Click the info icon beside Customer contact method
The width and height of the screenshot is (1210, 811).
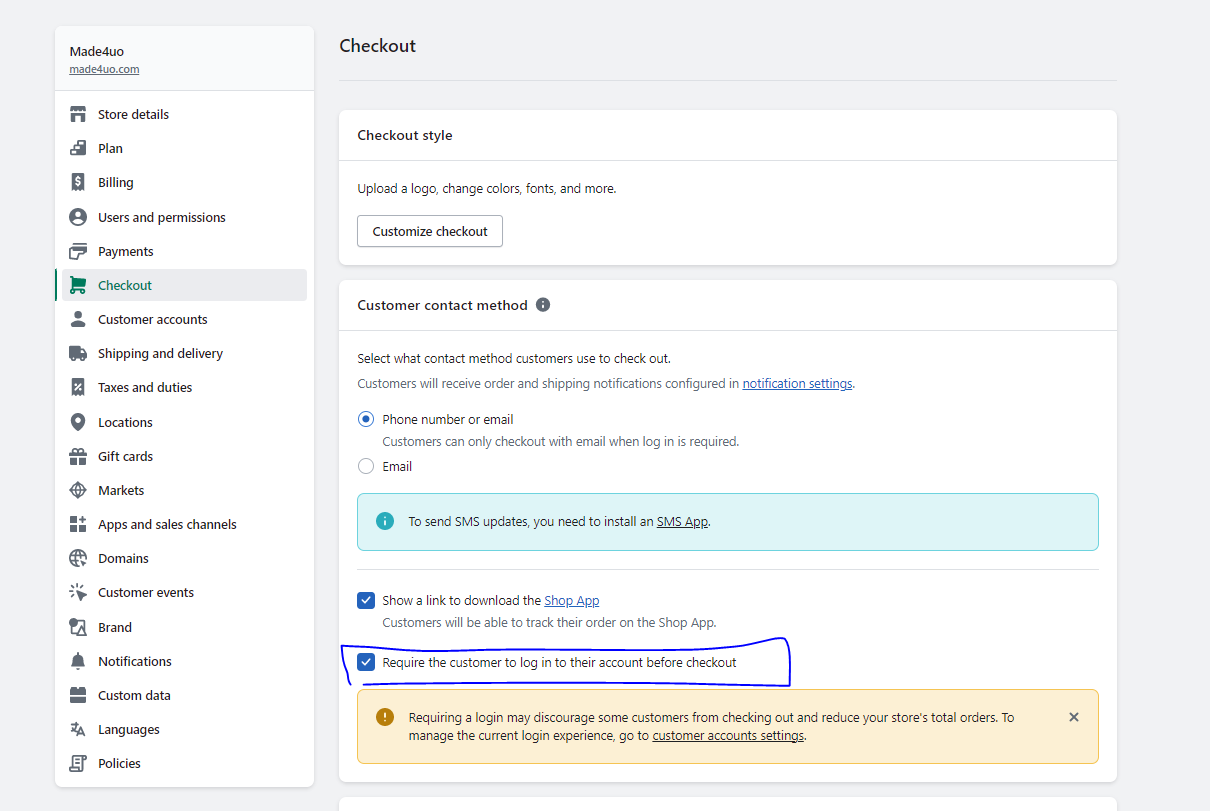click(x=543, y=305)
